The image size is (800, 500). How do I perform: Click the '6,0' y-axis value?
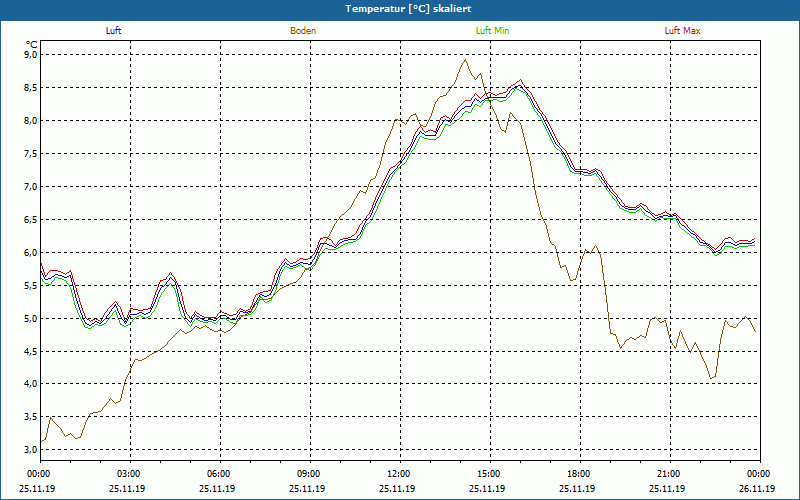click(x=31, y=253)
